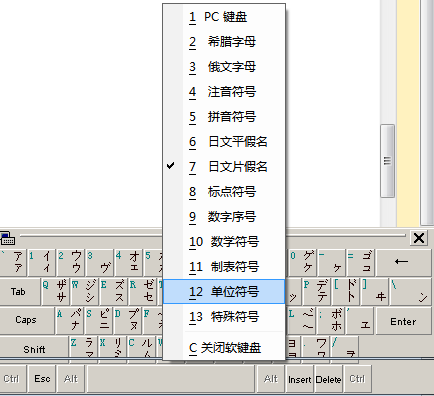The image size is (434, 396).
Task: Switch to '3 俄文字母' layout
Action: click(x=224, y=67)
